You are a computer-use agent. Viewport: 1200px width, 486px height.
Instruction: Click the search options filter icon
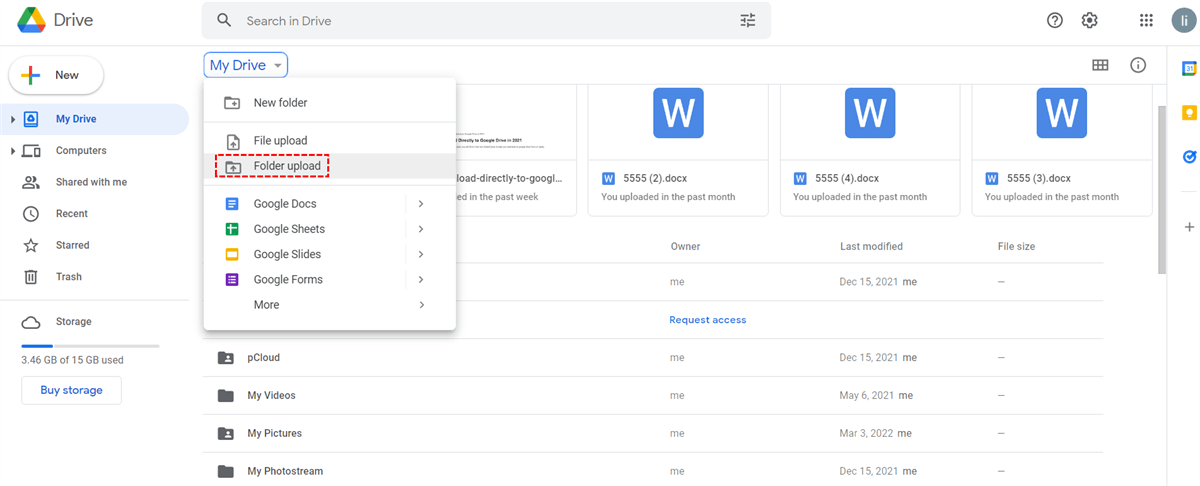tap(748, 21)
